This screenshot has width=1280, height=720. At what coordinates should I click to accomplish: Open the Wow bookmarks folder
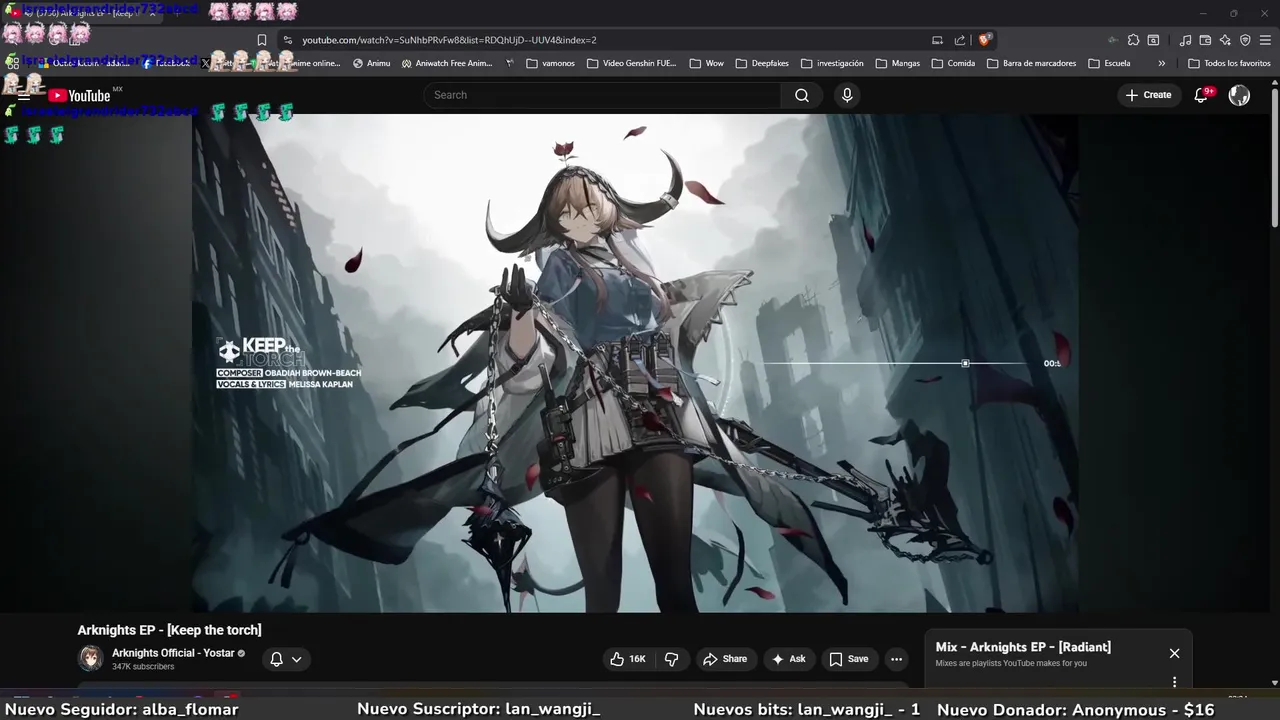[x=706, y=63]
